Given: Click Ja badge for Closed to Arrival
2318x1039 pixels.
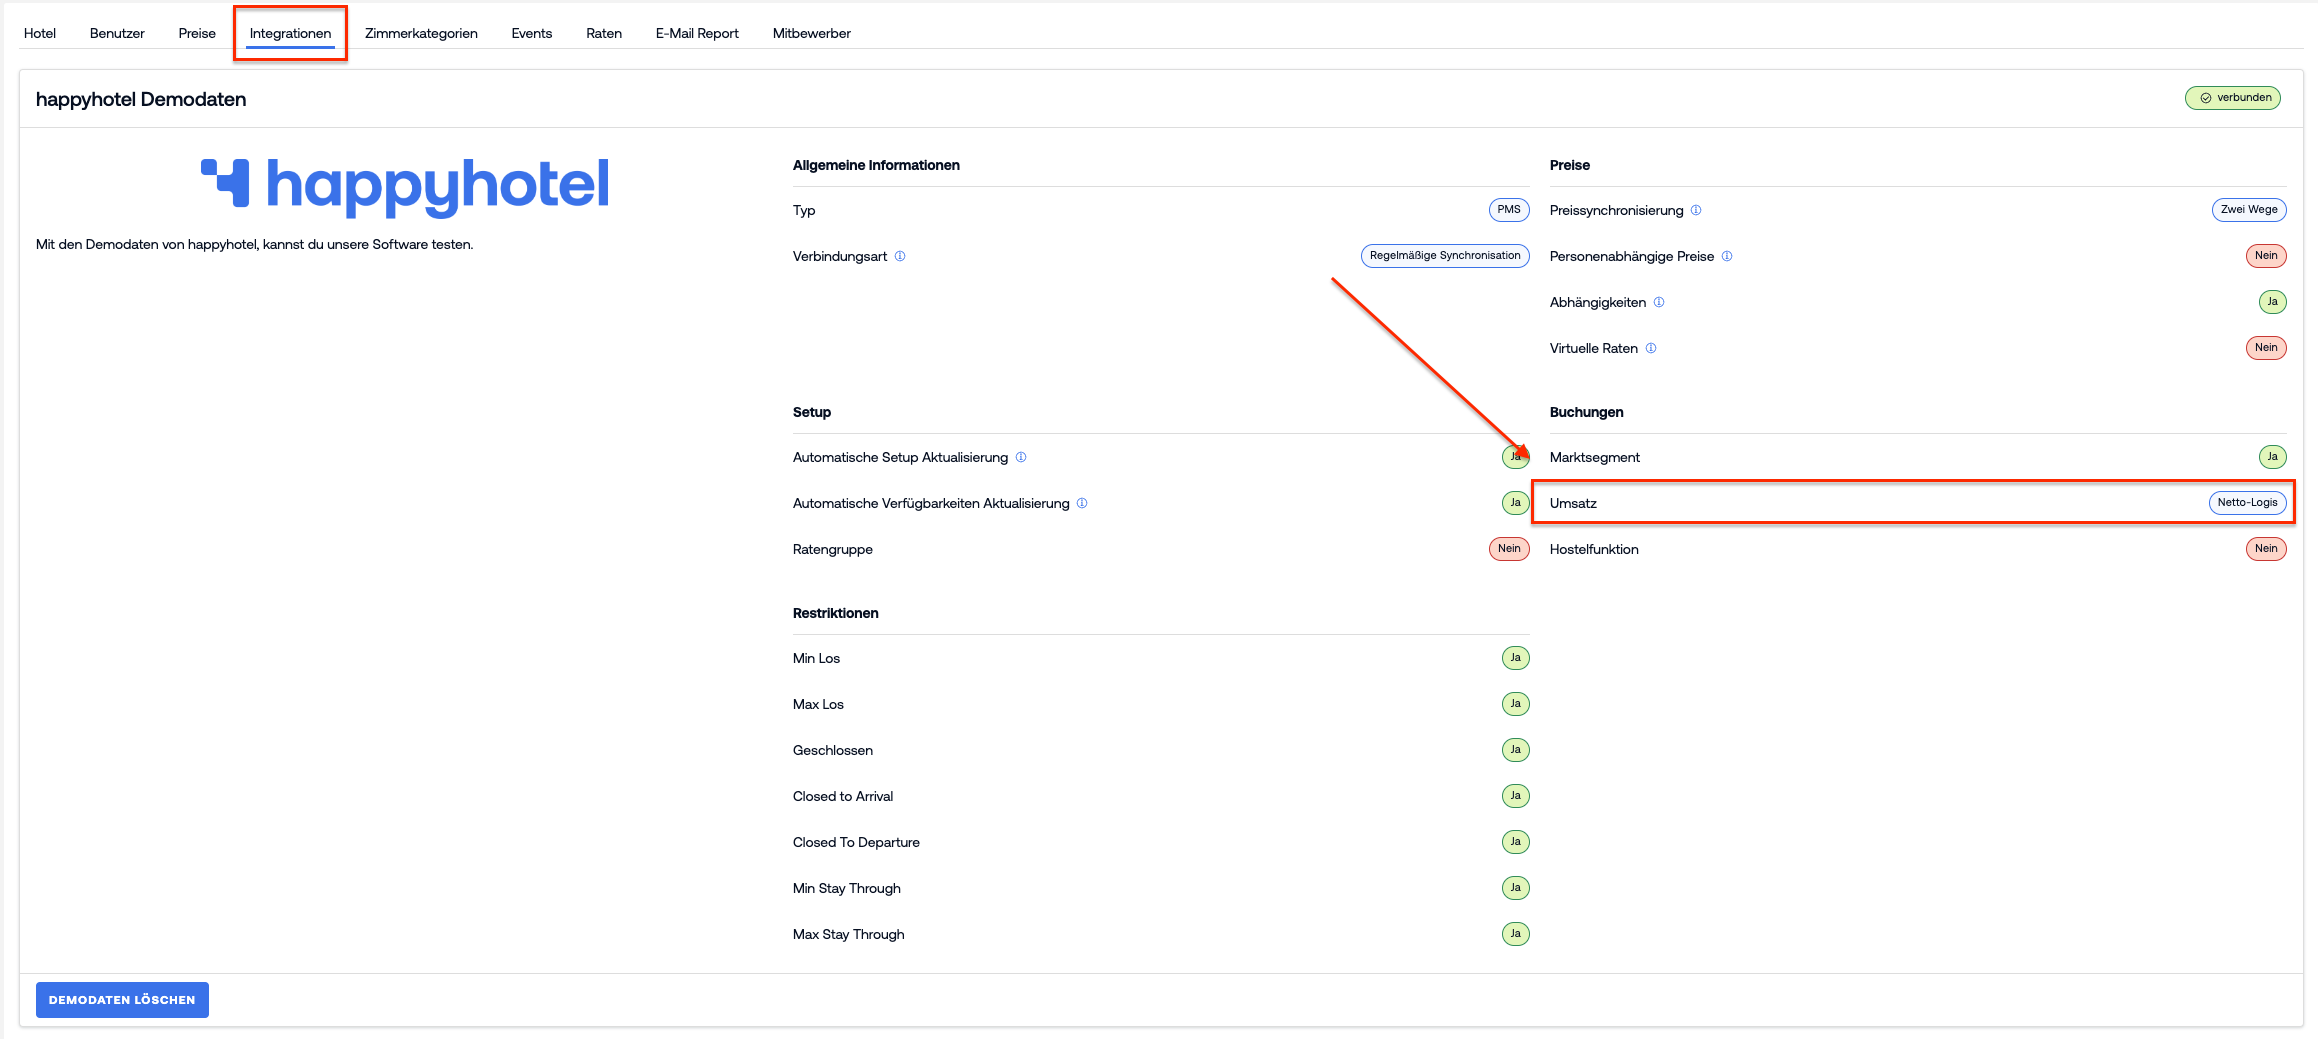Looking at the screenshot, I should 1516,796.
